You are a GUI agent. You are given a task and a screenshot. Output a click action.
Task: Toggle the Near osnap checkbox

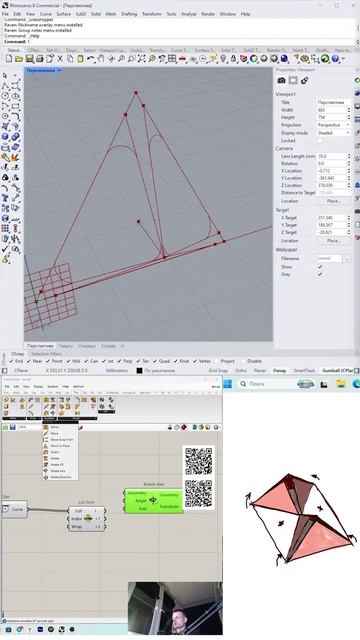pyautogui.click(x=29, y=361)
